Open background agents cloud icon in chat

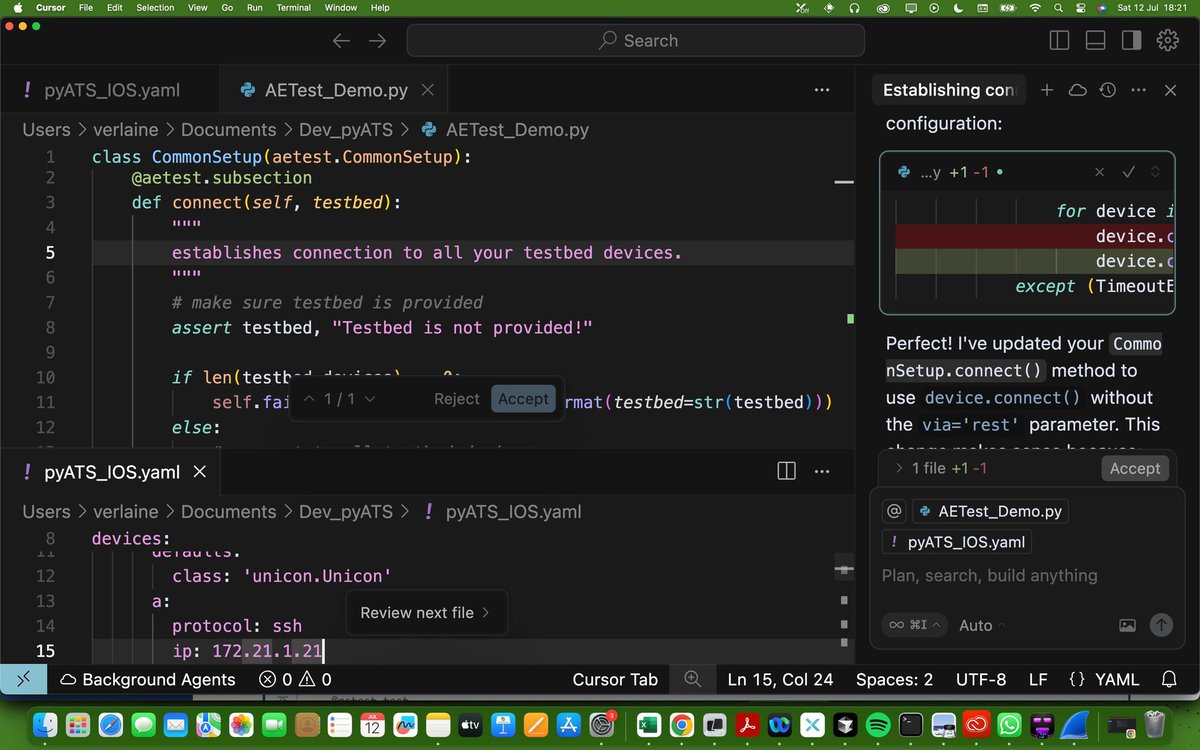pos(1078,90)
